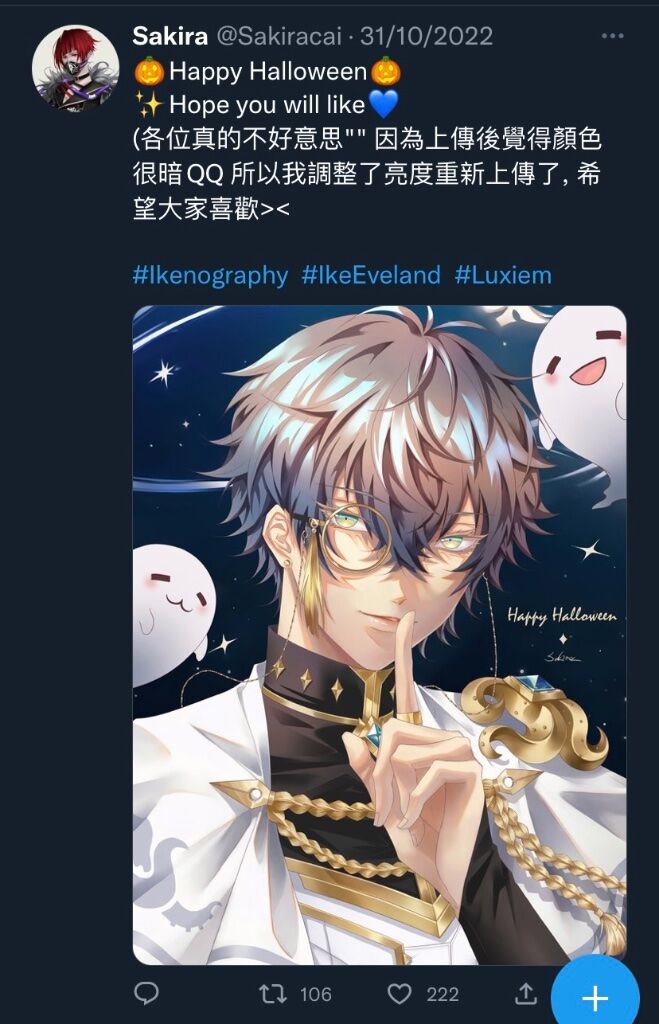Screen dimensions: 659x1024
Task: Tap the blue heart emoji in tweet text
Action: click(383, 104)
